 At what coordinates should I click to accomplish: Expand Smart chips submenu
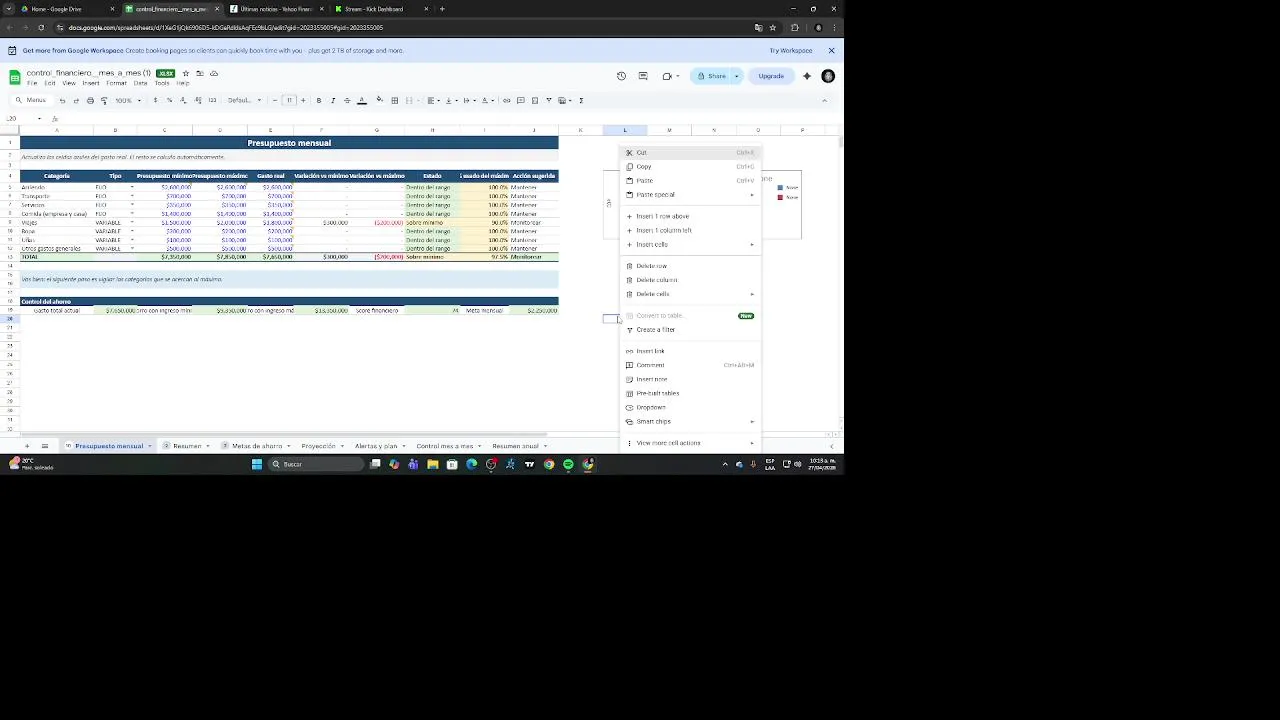pyautogui.click(x=690, y=421)
